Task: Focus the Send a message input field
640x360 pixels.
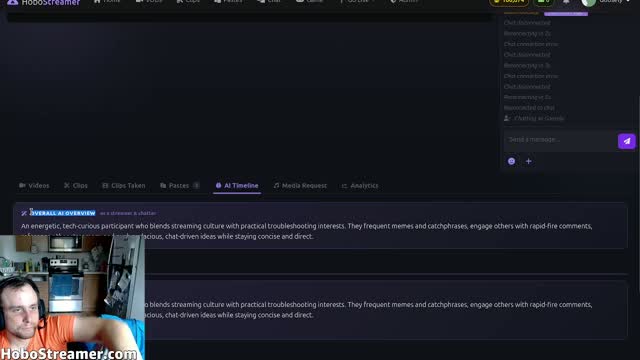Action: tap(560, 140)
